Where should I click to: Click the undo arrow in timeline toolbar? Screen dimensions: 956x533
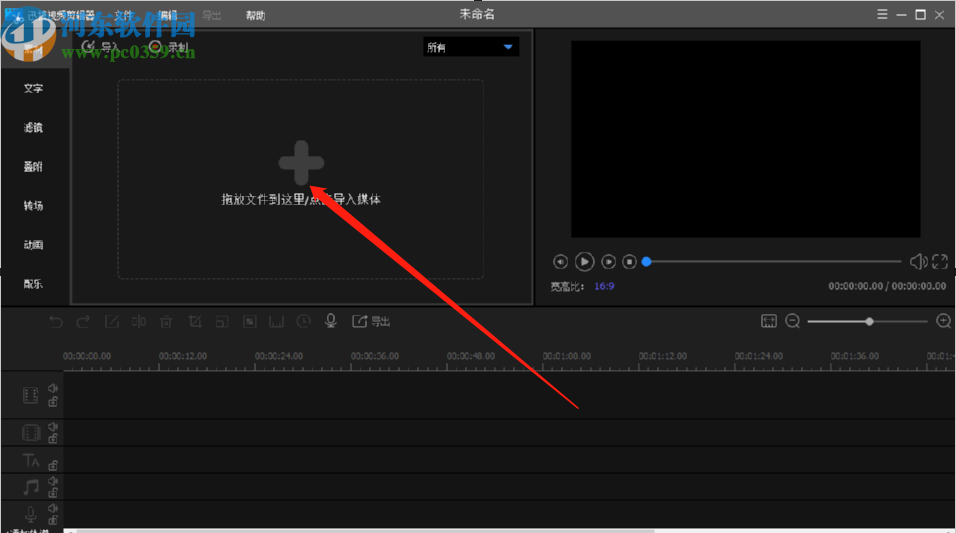55,321
